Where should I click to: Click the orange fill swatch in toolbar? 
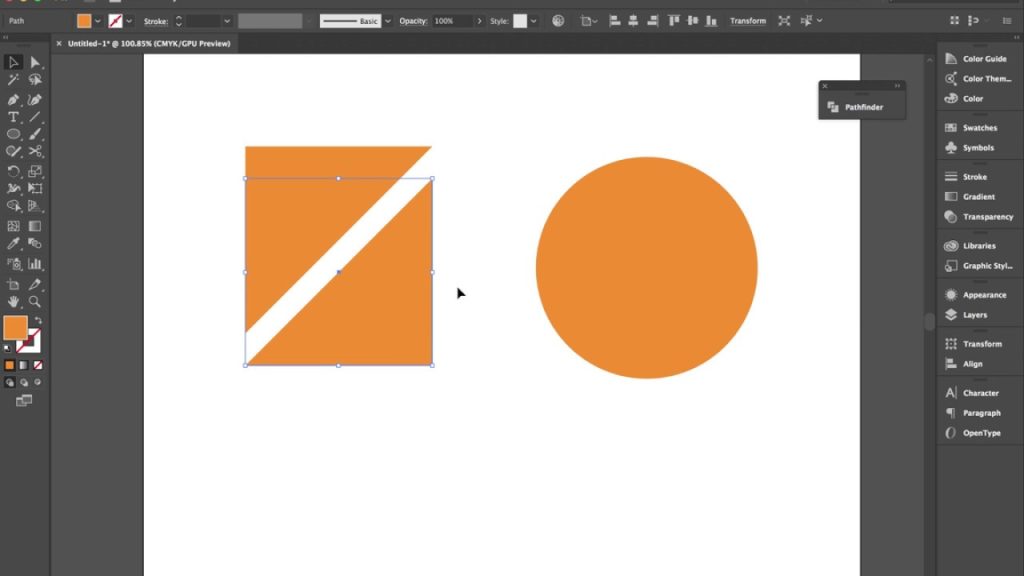pos(15,326)
